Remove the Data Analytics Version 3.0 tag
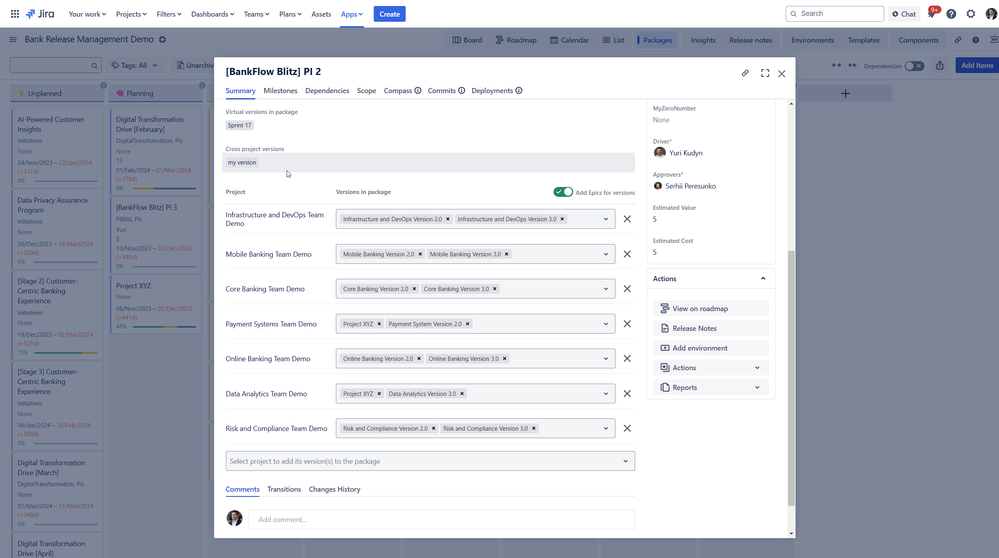Viewport: 999px width, 558px height. coord(462,394)
